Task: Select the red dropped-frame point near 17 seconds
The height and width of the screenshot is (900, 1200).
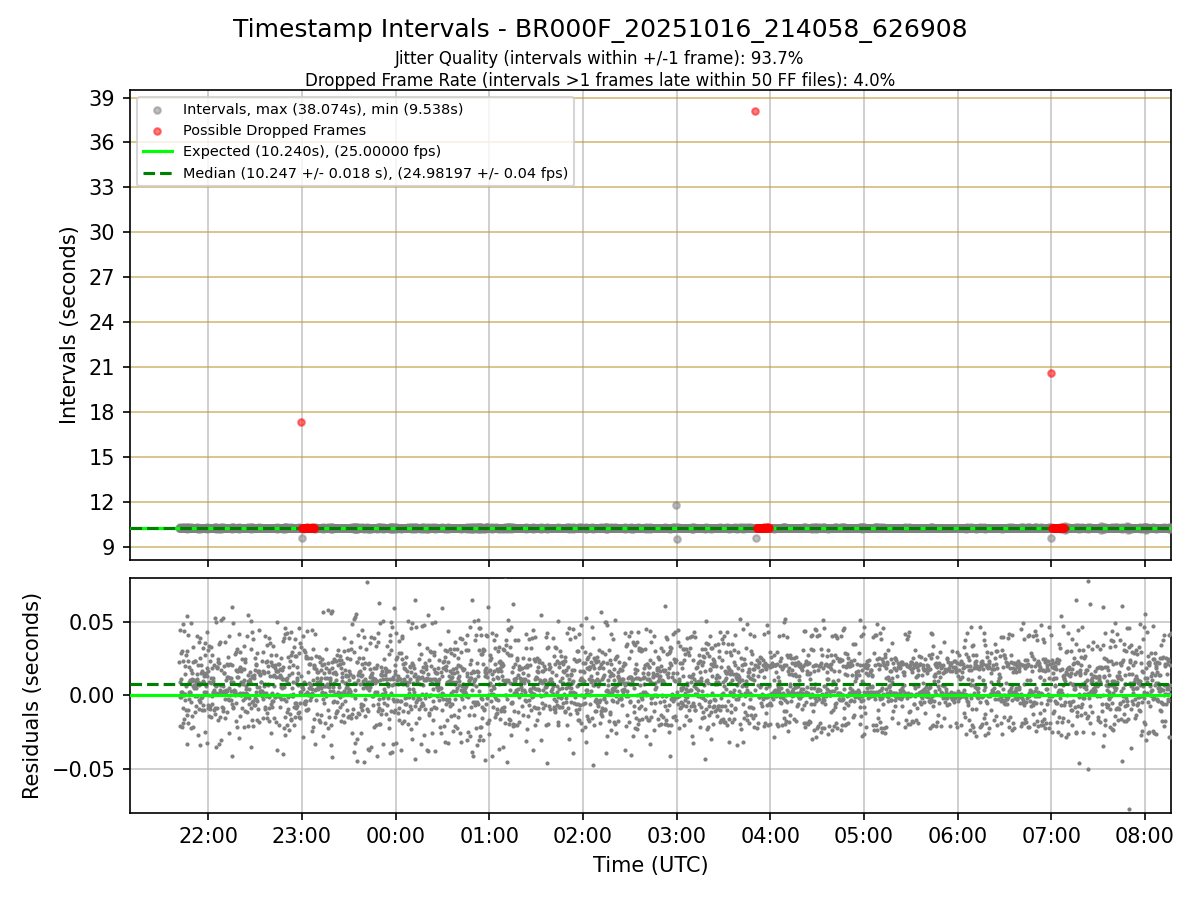Action: pyautogui.click(x=301, y=422)
